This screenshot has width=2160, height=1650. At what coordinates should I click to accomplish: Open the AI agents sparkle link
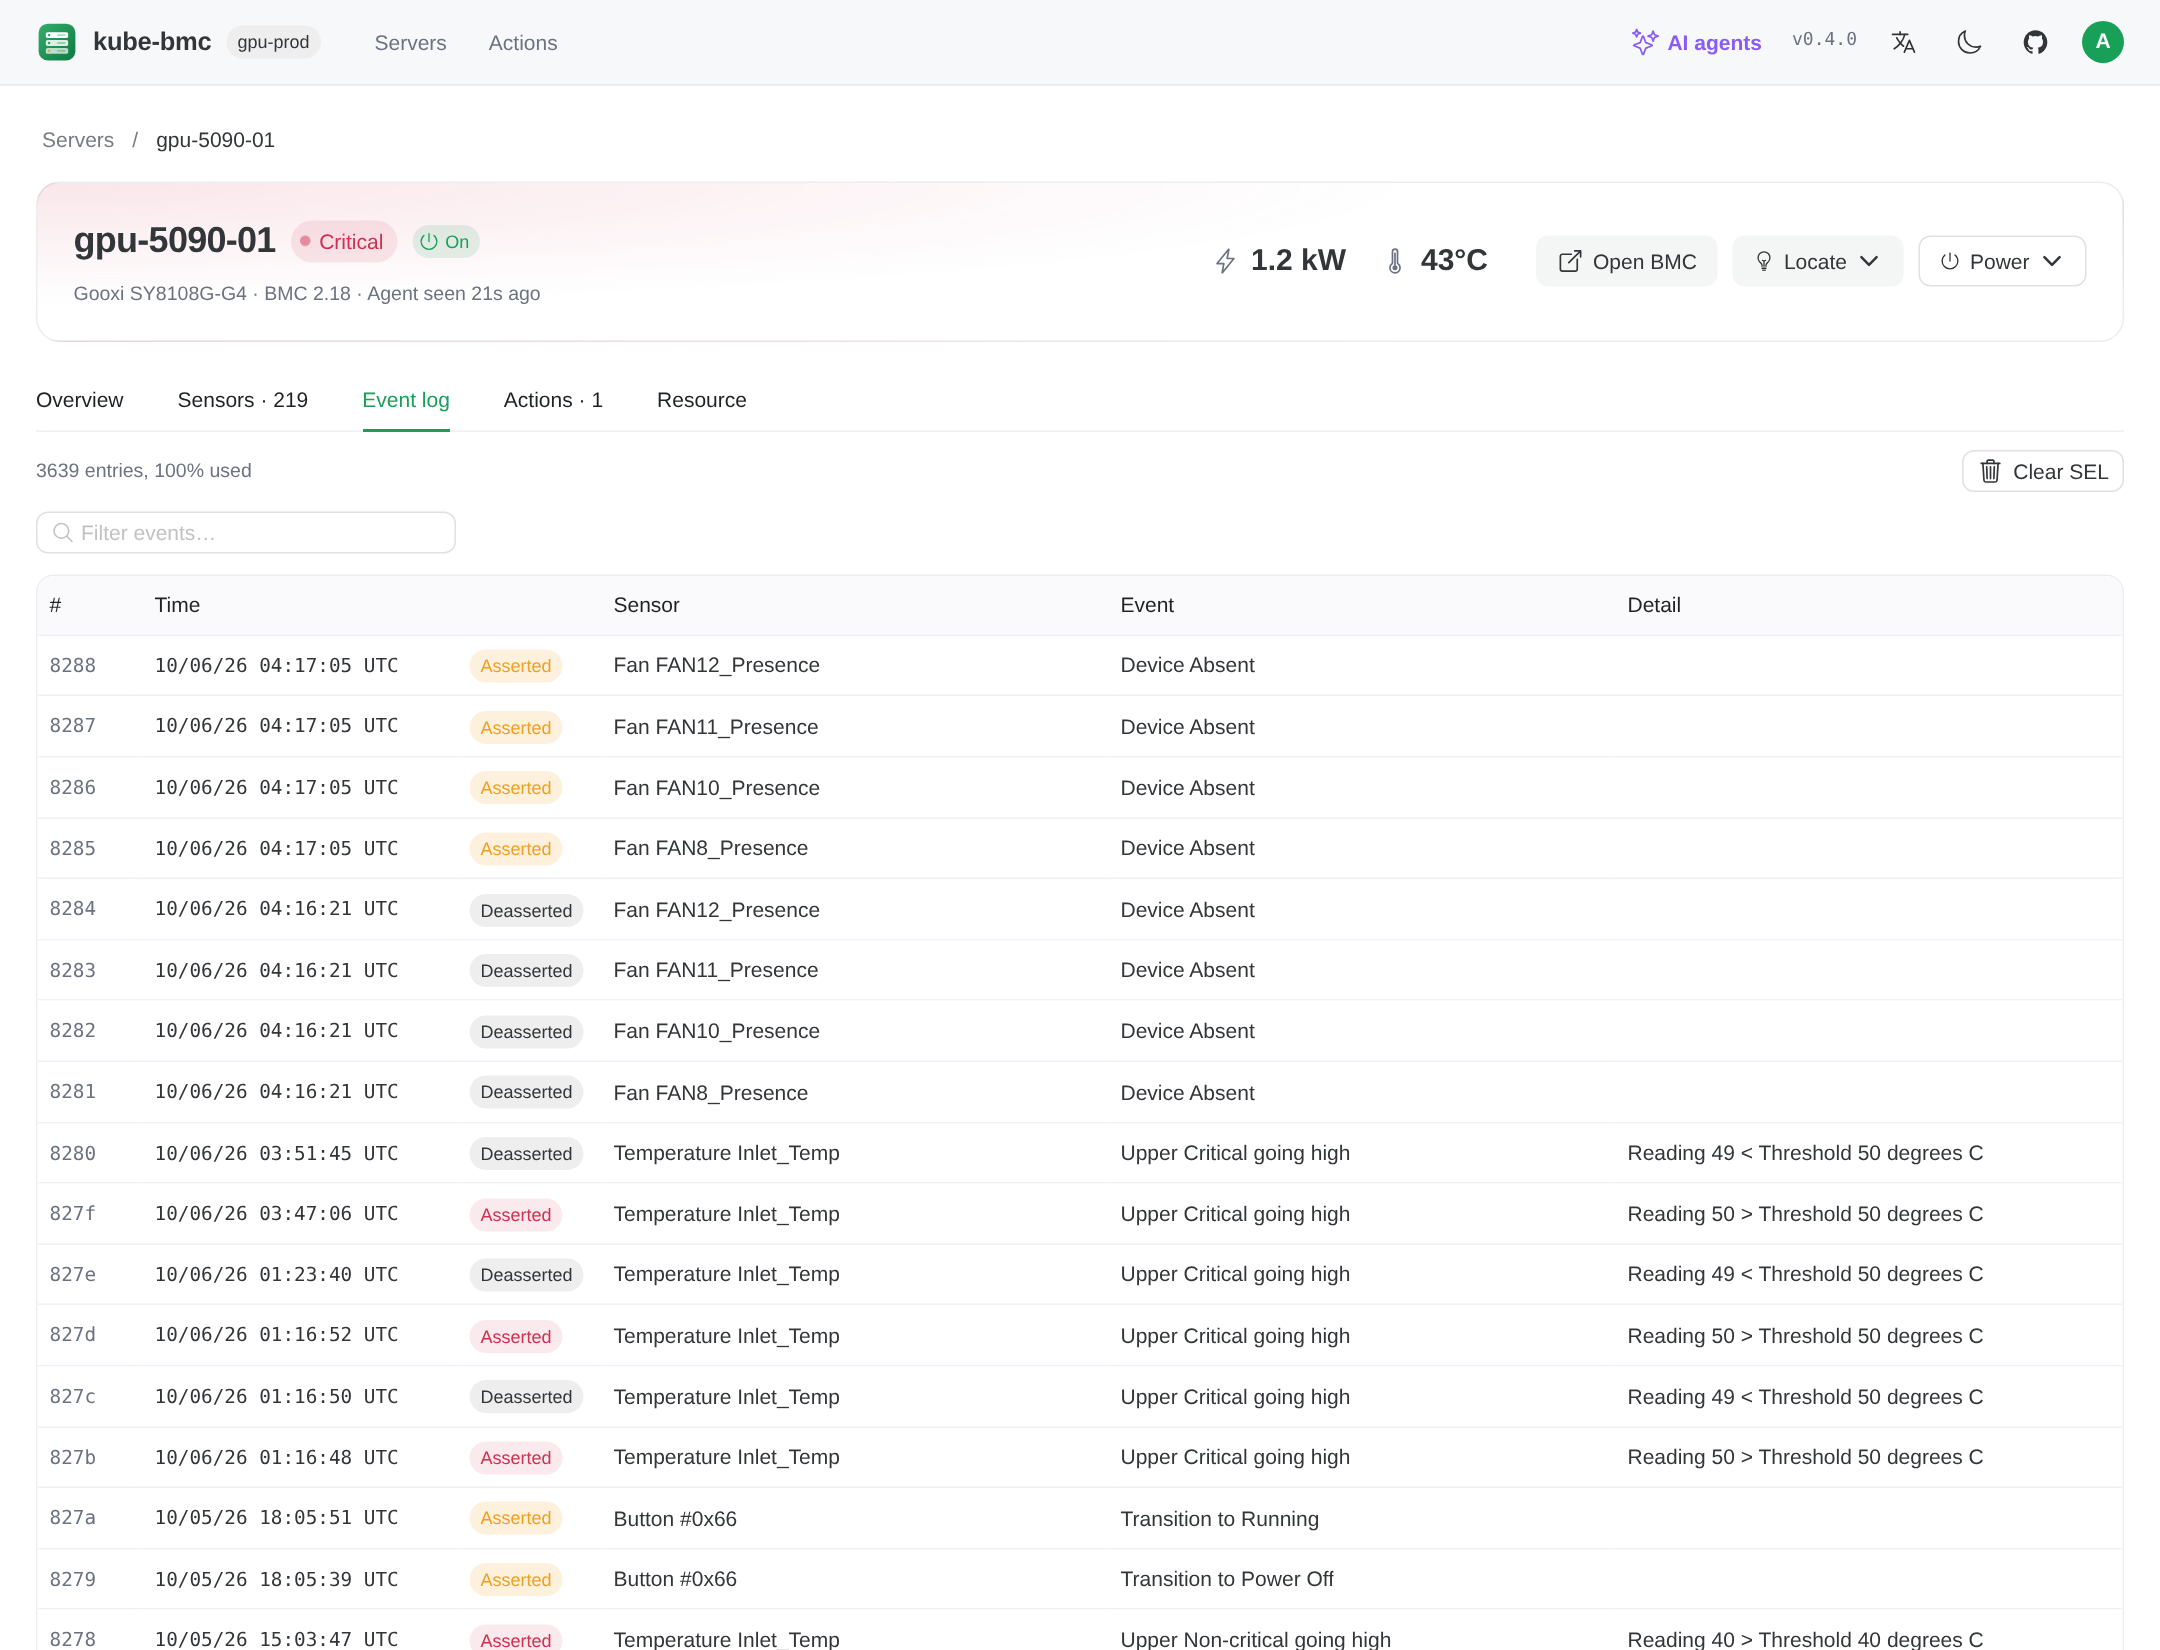[1696, 42]
